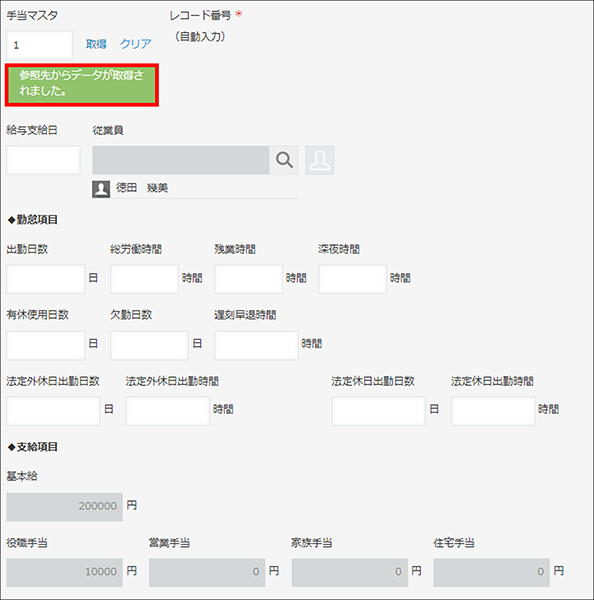Viewport: 594px width, 600px height.
Task: Click into the 残業時間 field
Action: [248, 279]
